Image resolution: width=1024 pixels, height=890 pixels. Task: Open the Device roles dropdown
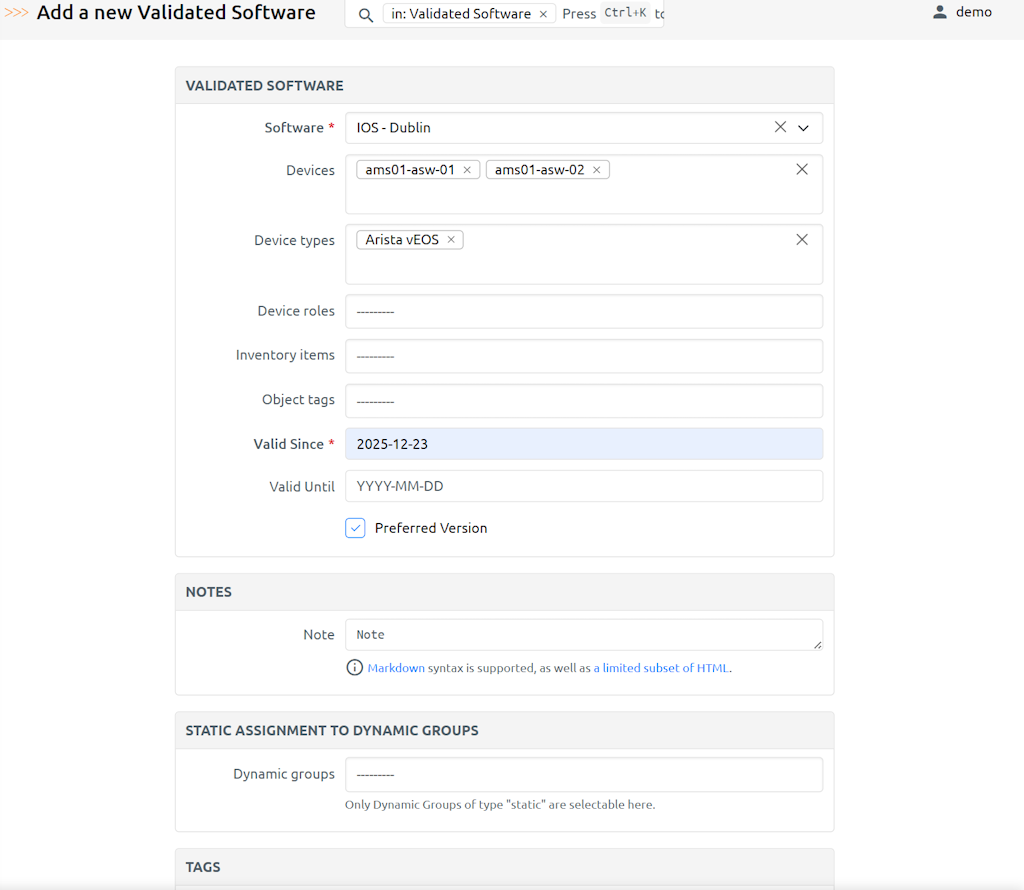tap(583, 311)
